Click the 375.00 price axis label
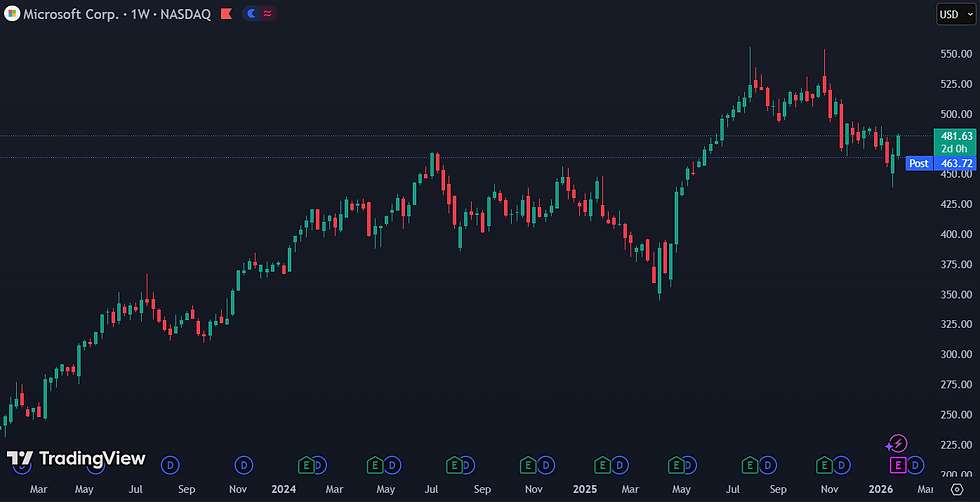 [956, 264]
